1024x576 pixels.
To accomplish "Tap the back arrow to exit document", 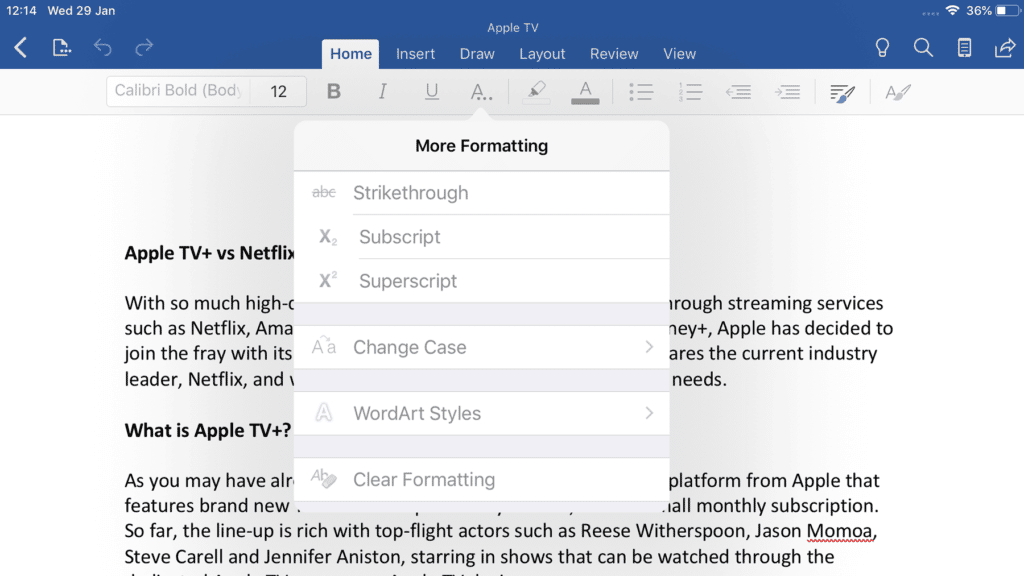I will [x=21, y=48].
